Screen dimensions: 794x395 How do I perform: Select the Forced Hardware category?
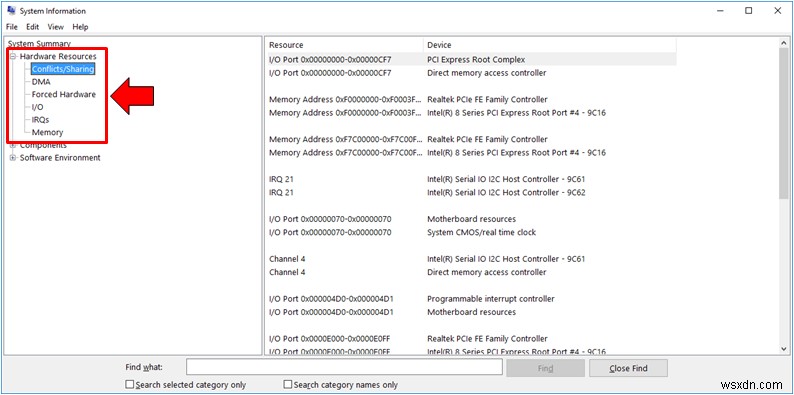63,94
